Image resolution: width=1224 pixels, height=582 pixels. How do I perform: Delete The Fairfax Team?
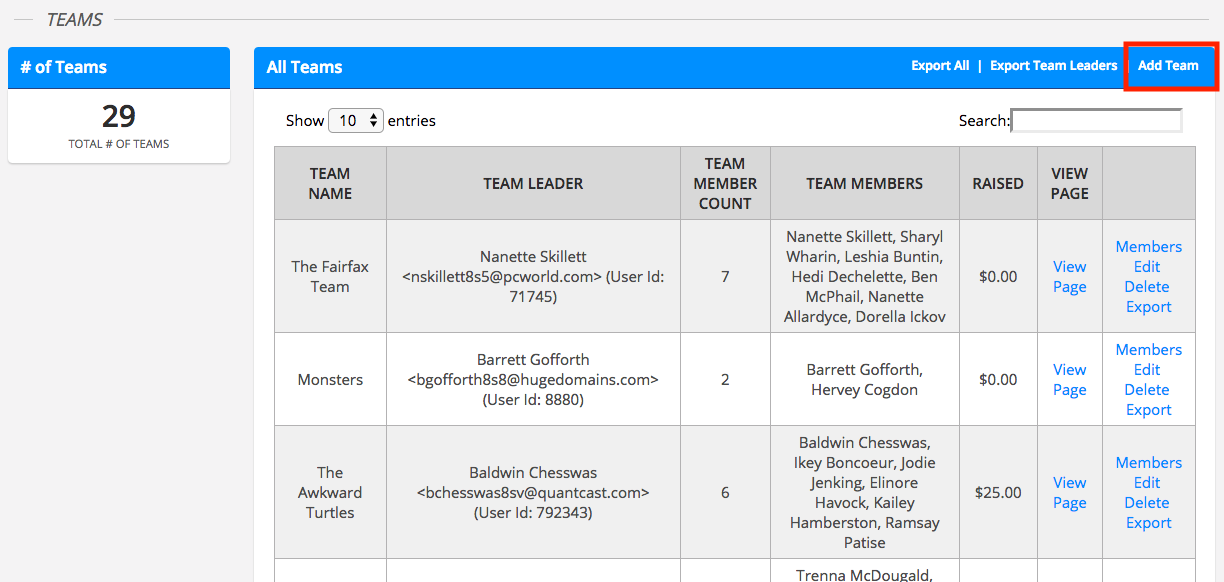1147,287
